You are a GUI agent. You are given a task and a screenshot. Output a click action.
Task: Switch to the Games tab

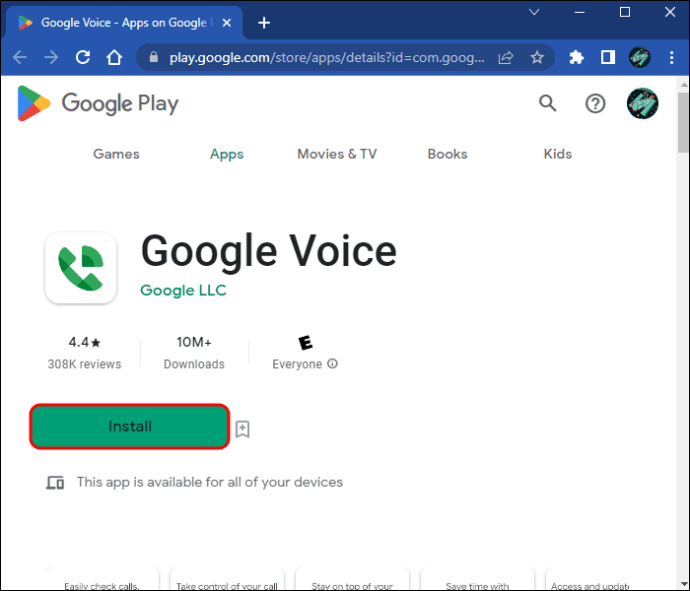(116, 154)
